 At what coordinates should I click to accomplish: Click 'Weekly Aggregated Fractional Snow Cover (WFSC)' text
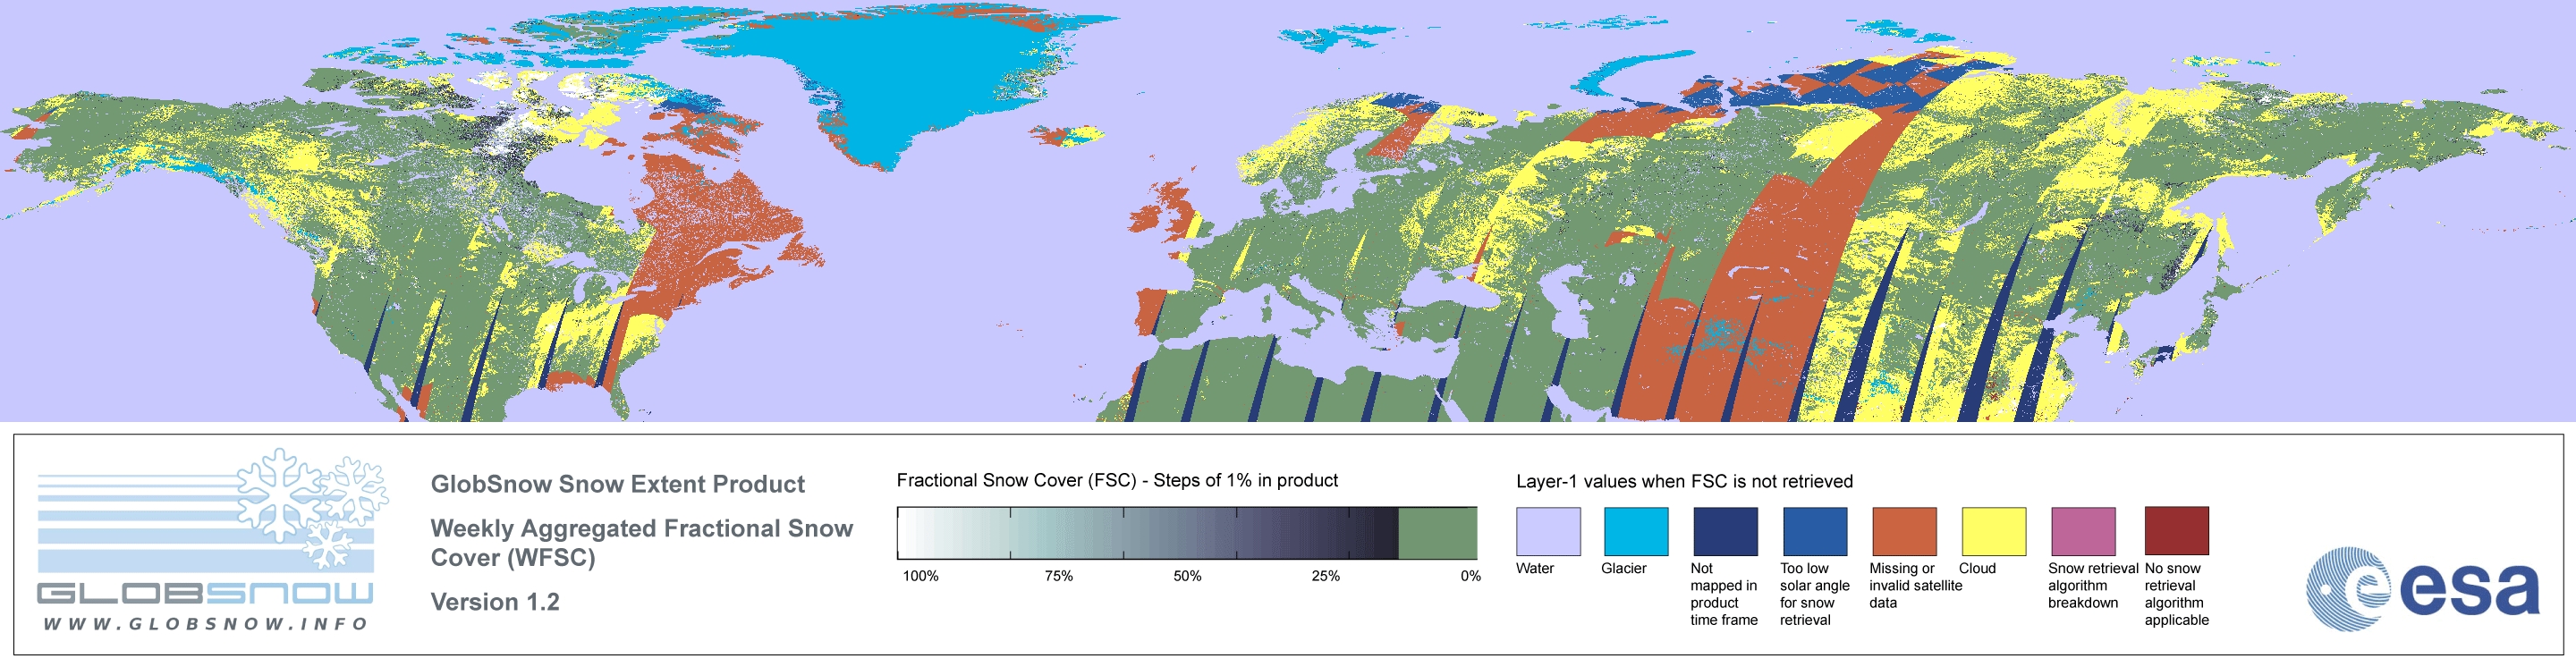(x=641, y=543)
